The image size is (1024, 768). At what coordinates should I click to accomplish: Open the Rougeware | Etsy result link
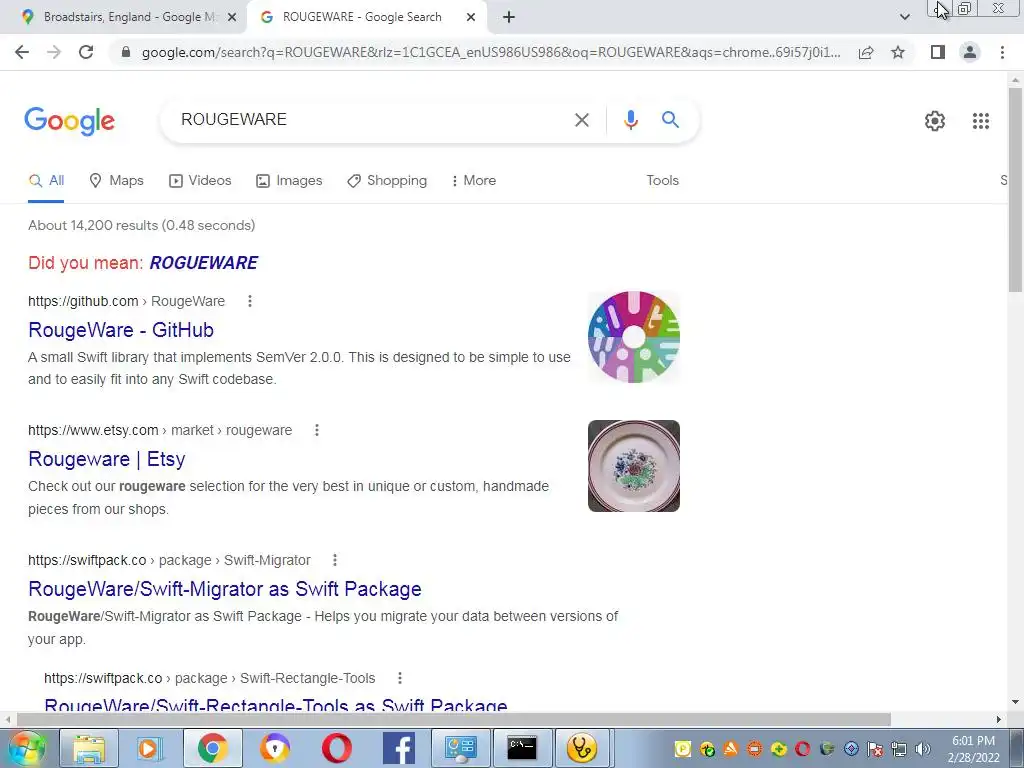107,459
